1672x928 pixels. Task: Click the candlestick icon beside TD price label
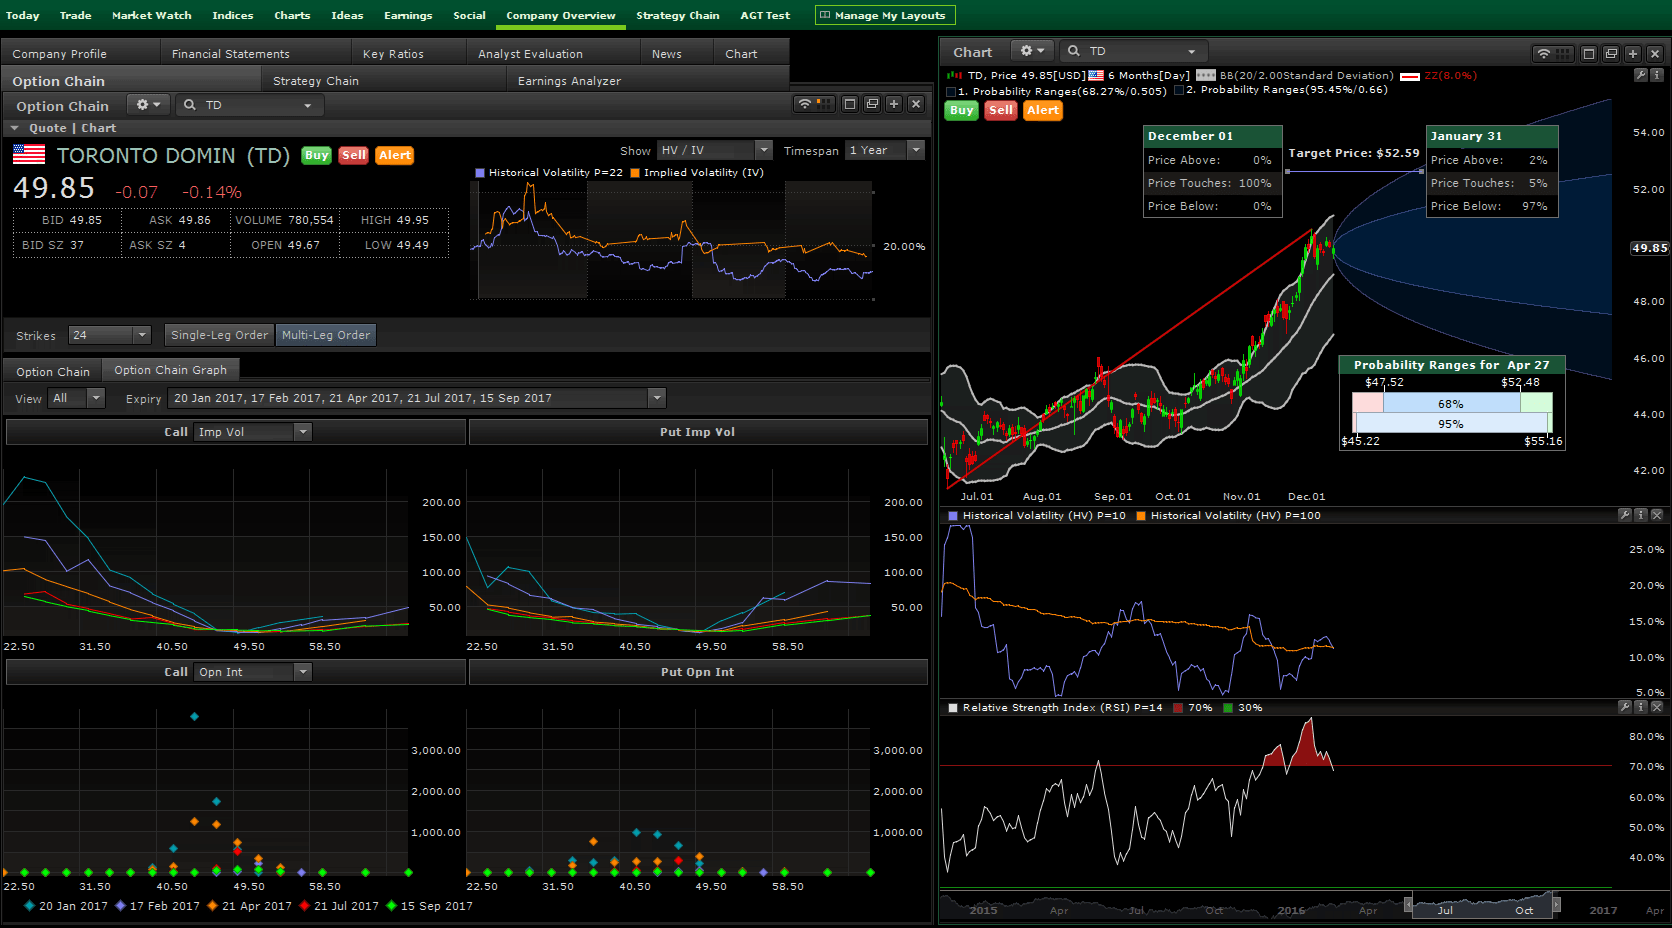click(x=952, y=75)
